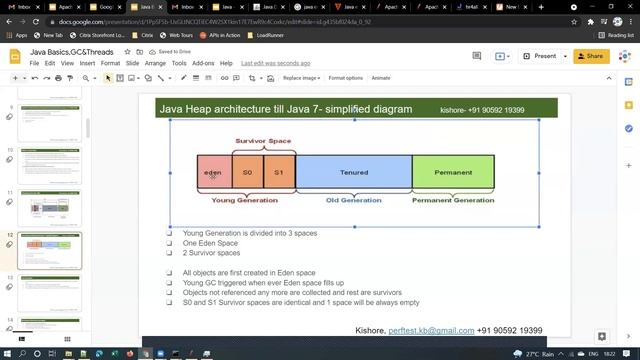The image size is (640, 360).
Task: Open the Present options dropdown arrow
Action: tap(565, 56)
